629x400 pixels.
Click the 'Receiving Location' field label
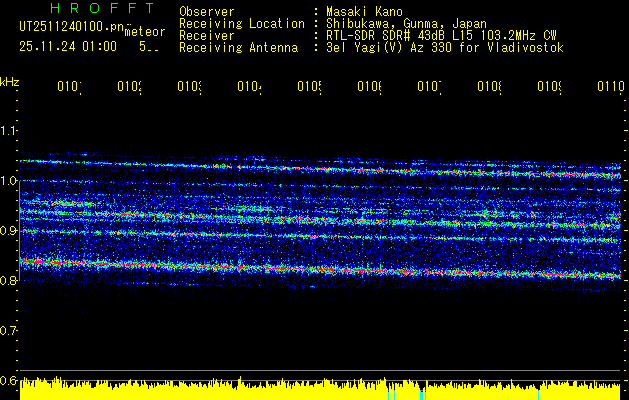[x=242, y=23]
